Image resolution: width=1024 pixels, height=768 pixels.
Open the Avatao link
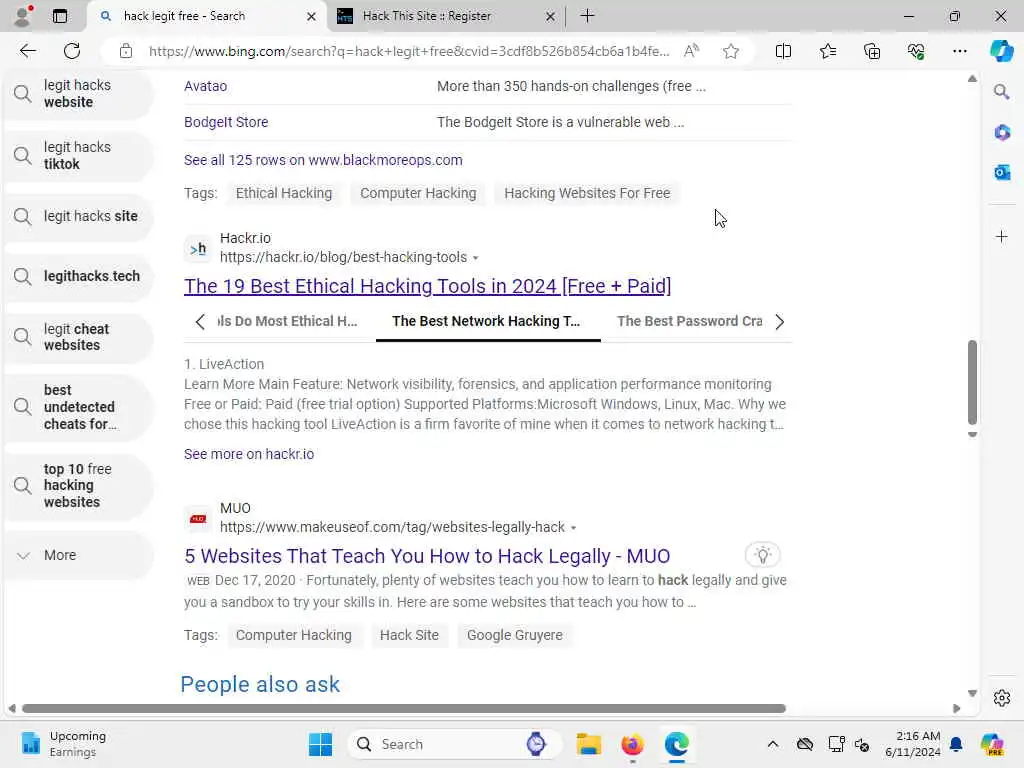click(205, 86)
